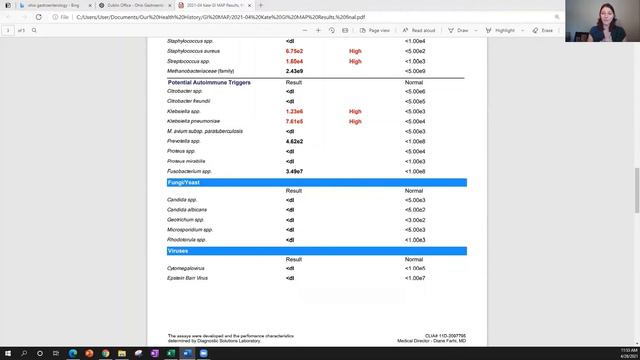
Task: Click the Klebsiella spp. row name
Action: (184, 111)
